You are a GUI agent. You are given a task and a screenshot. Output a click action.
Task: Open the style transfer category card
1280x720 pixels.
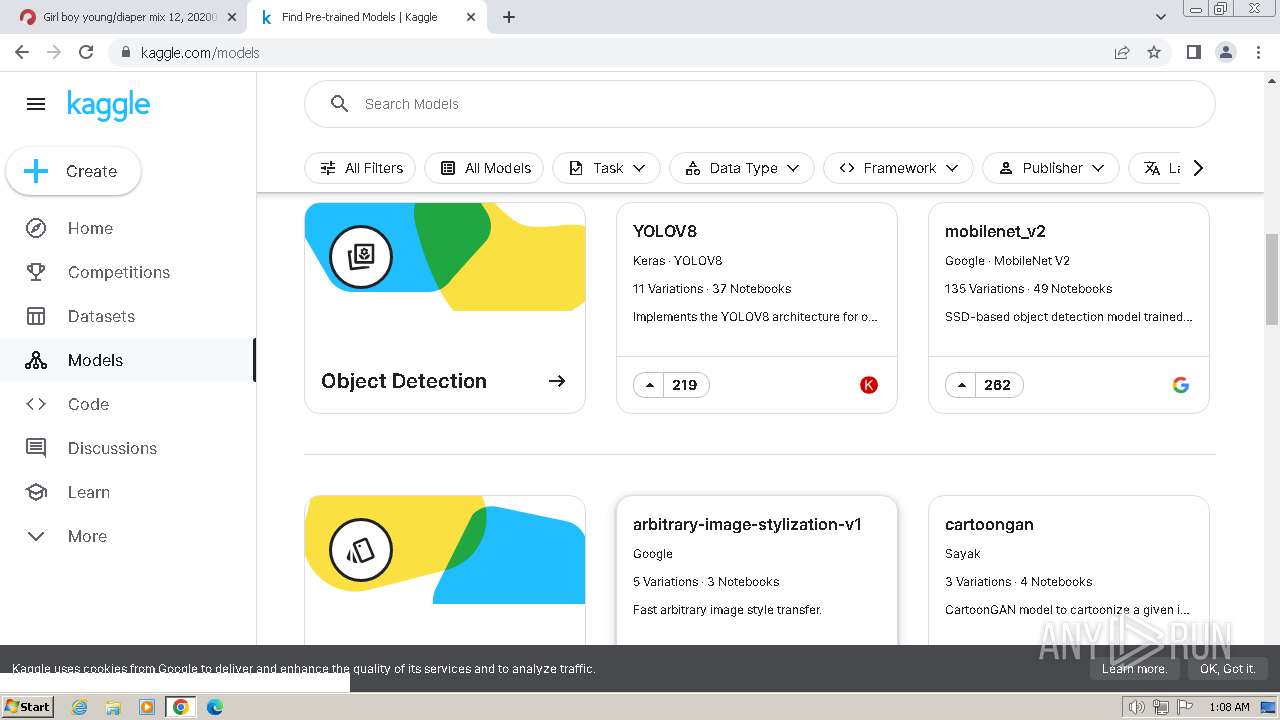click(x=445, y=570)
